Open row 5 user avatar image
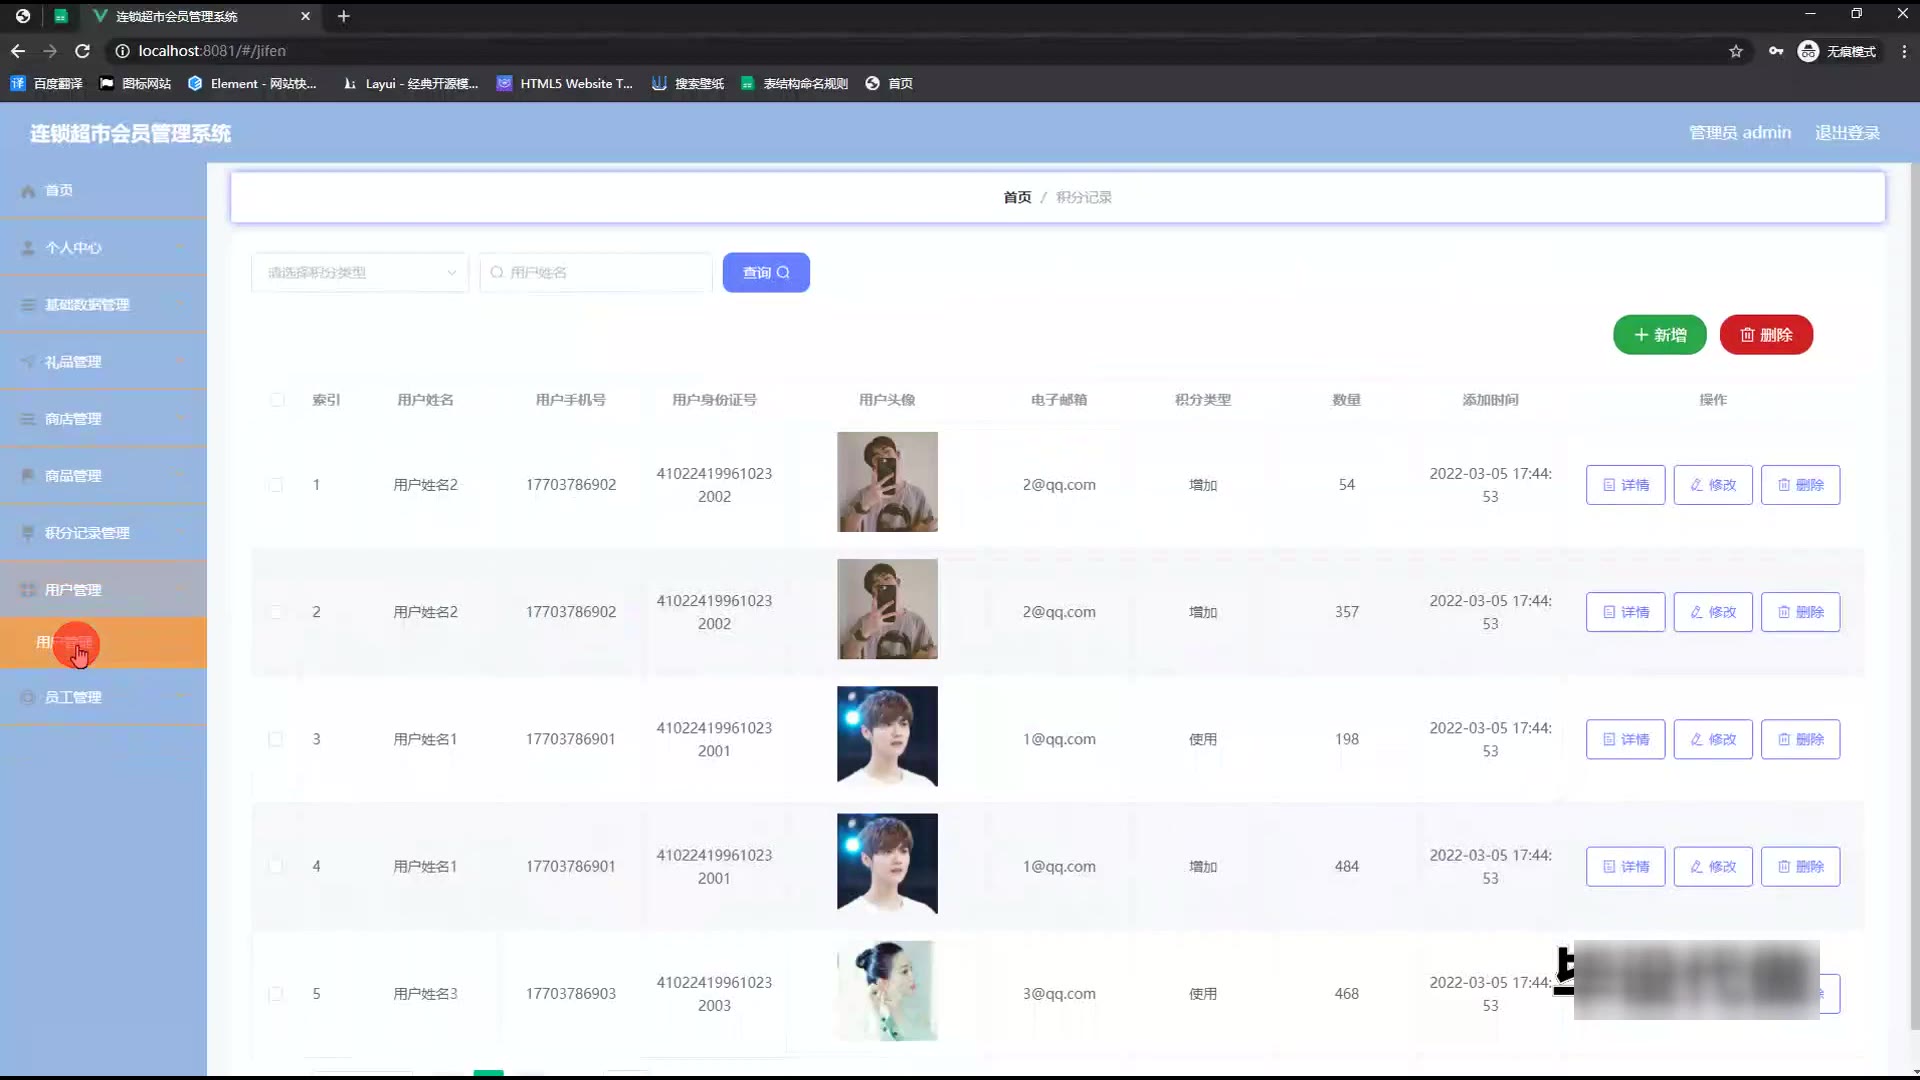1920x1080 pixels. [x=887, y=991]
